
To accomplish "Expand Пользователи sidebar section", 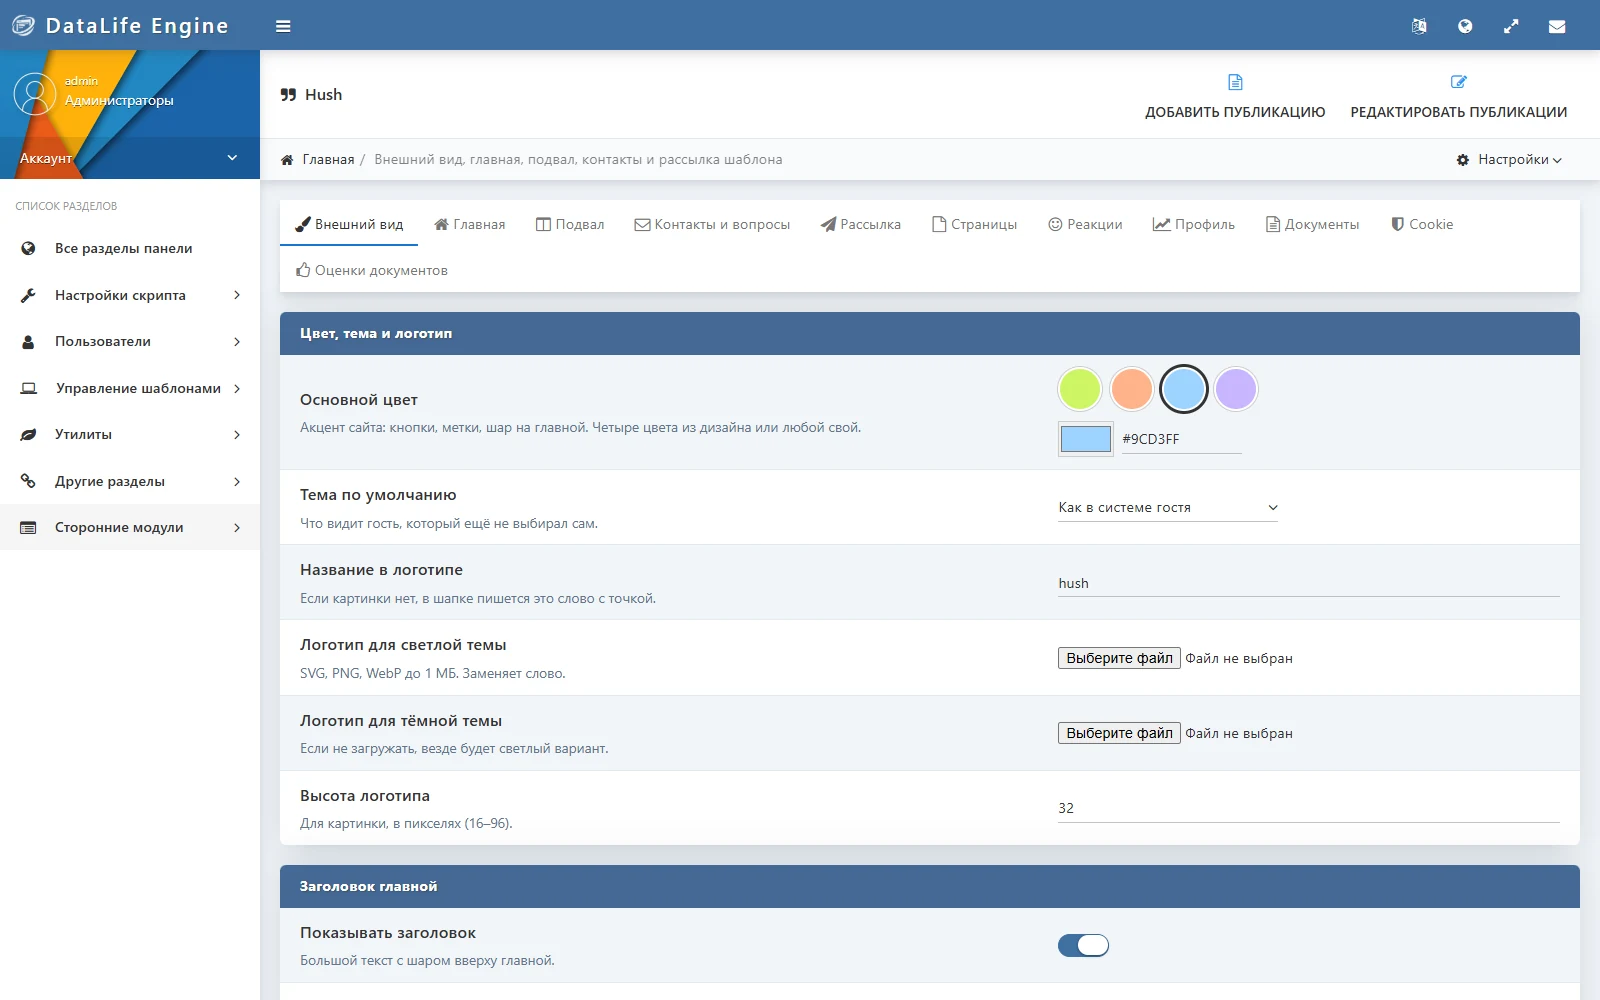I will click(130, 342).
